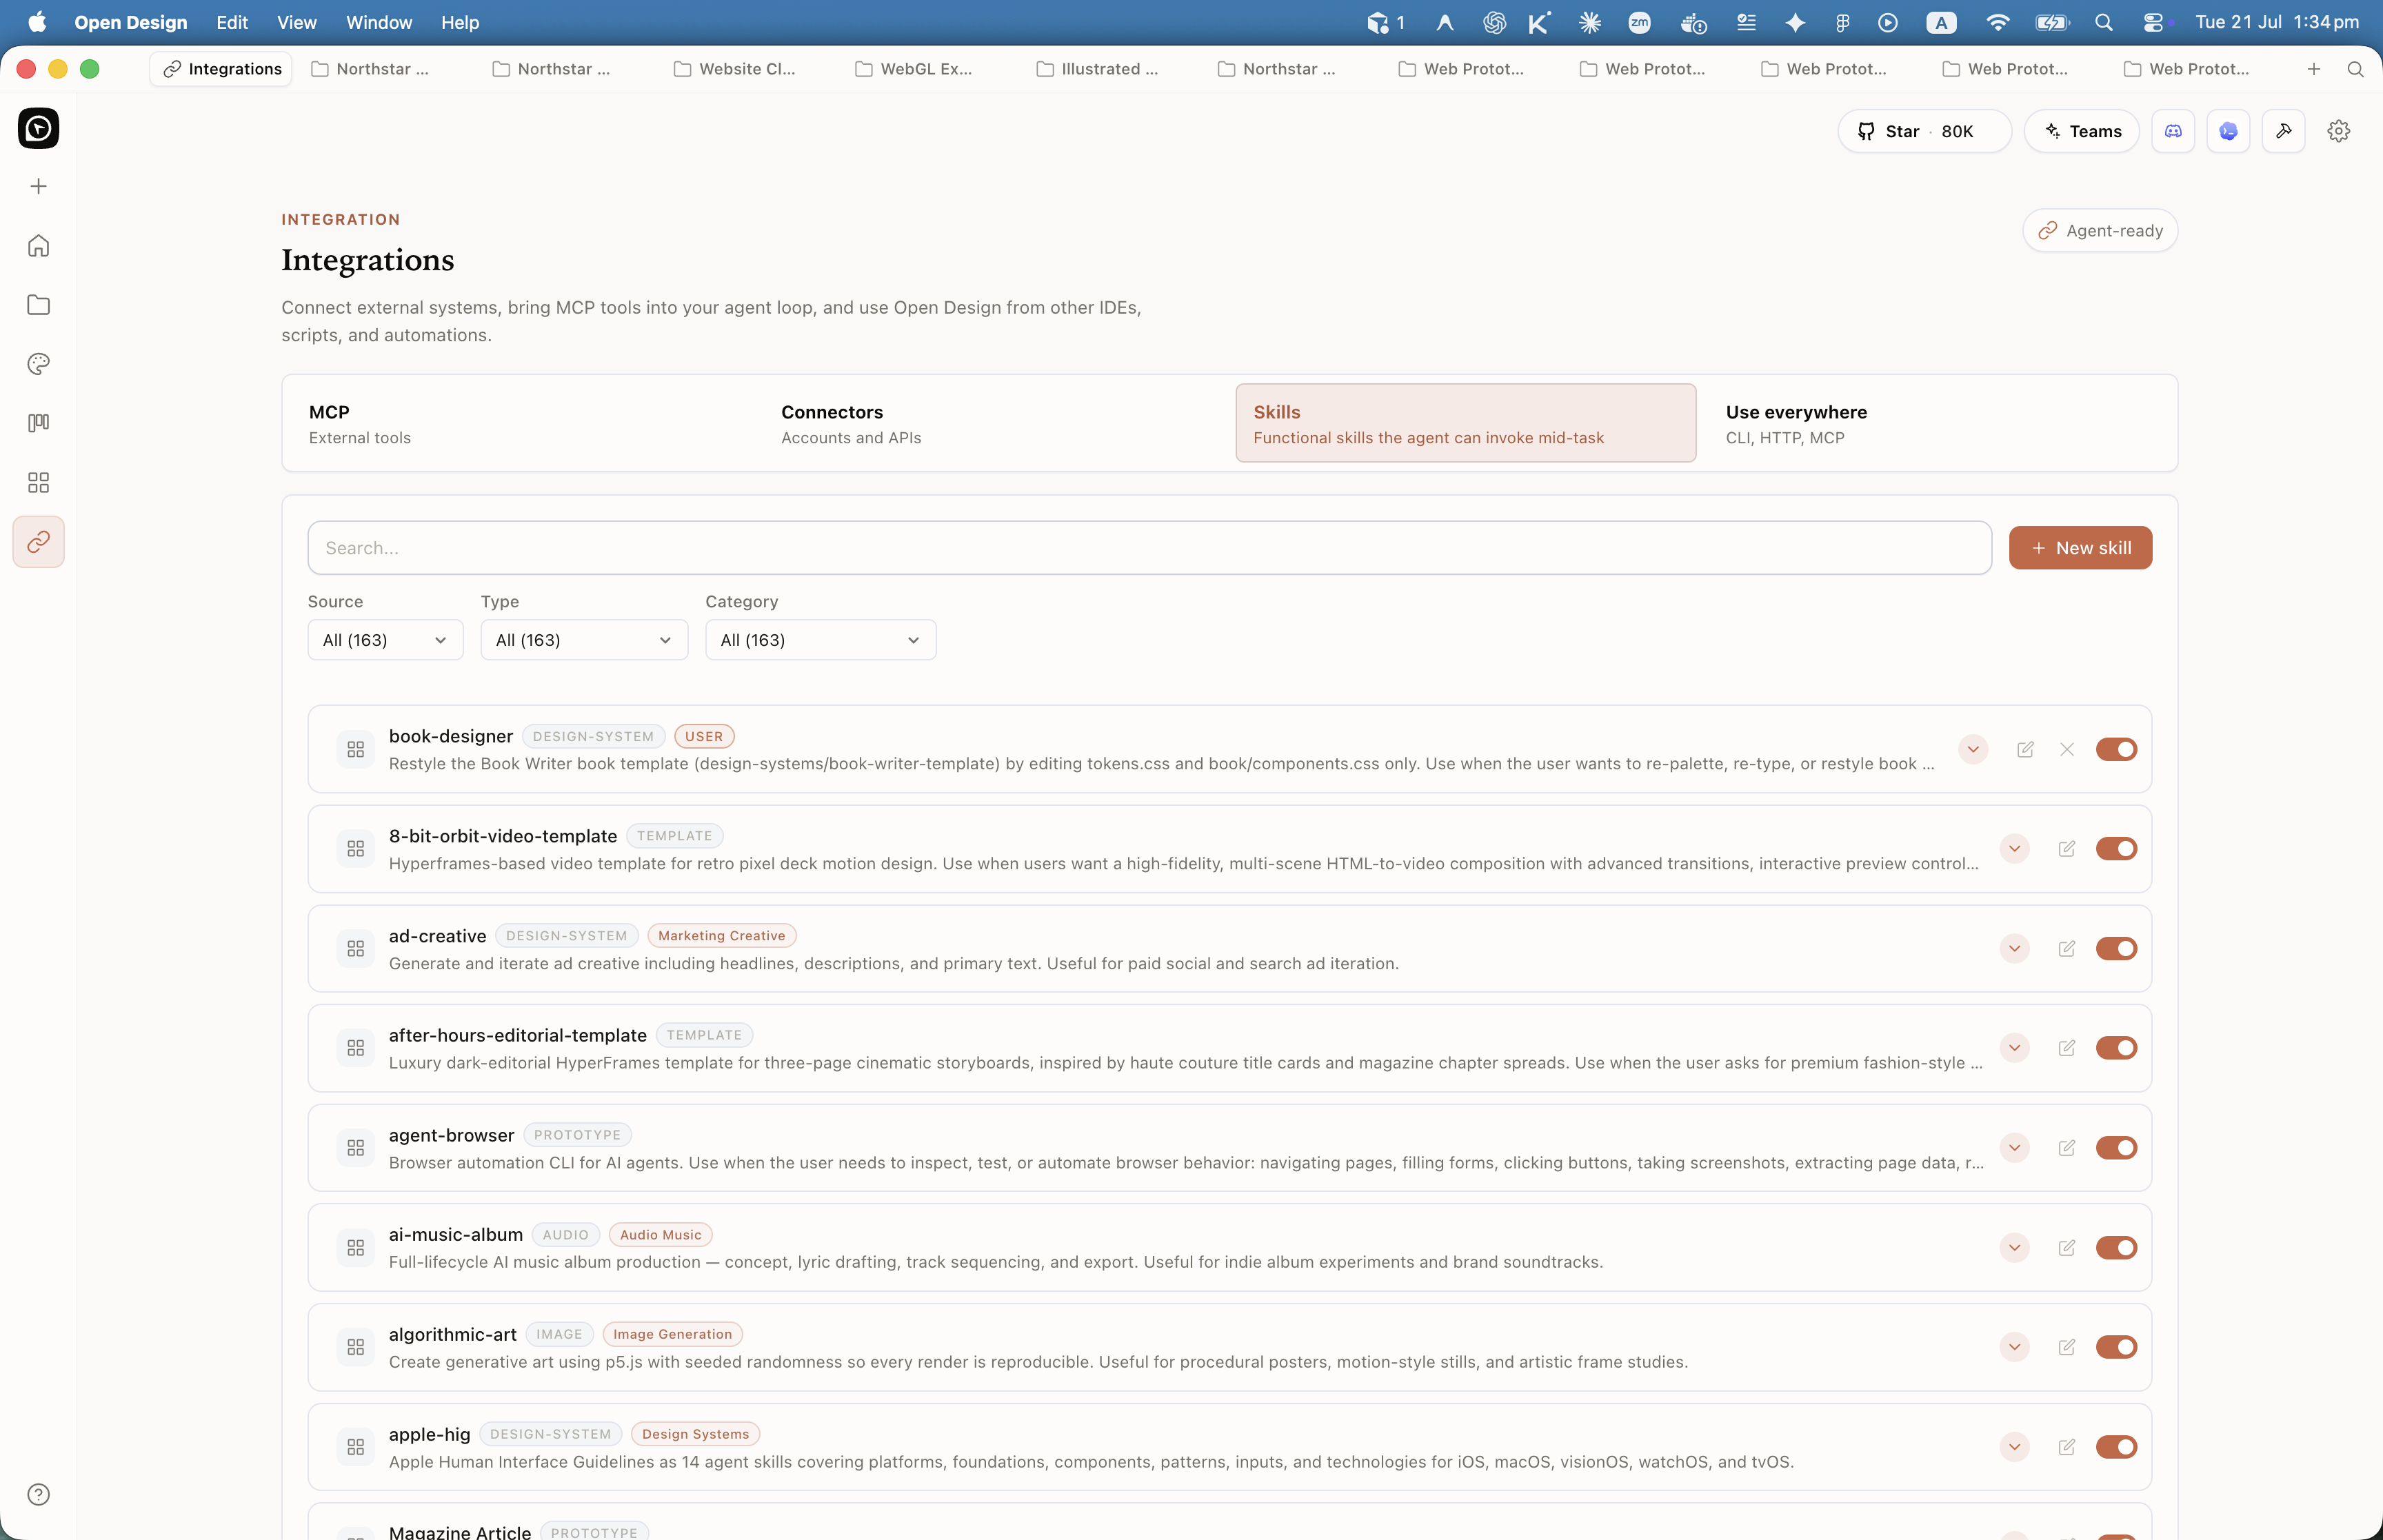Viewport: 2383px width, 1540px height.
Task: Edit the 8-bit-orbit-video-template skill
Action: (2067, 848)
